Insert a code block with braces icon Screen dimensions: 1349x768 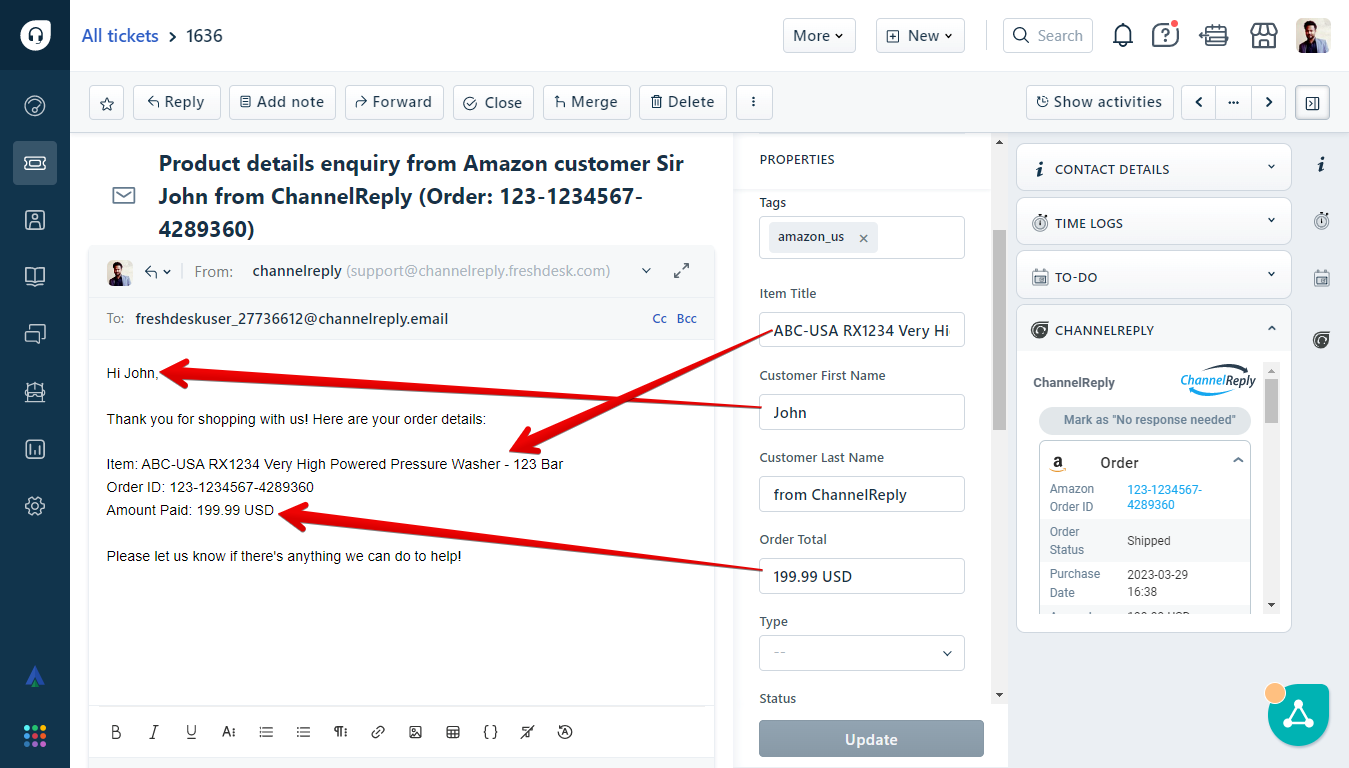[490, 732]
